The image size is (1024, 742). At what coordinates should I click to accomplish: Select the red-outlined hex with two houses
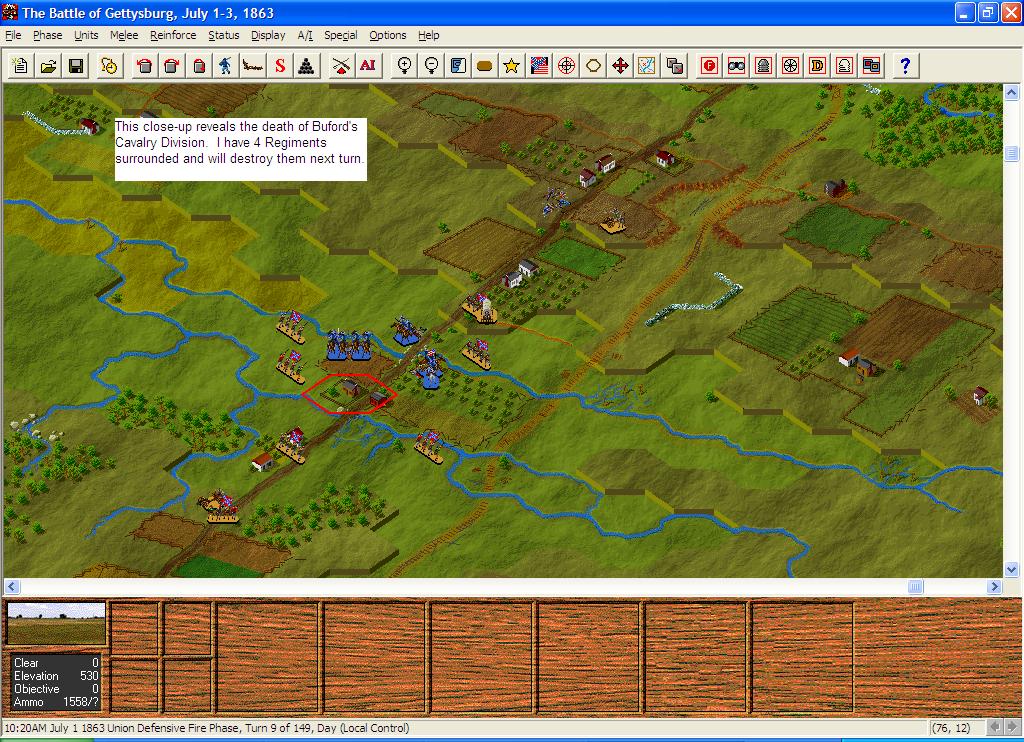pyautogui.click(x=349, y=394)
